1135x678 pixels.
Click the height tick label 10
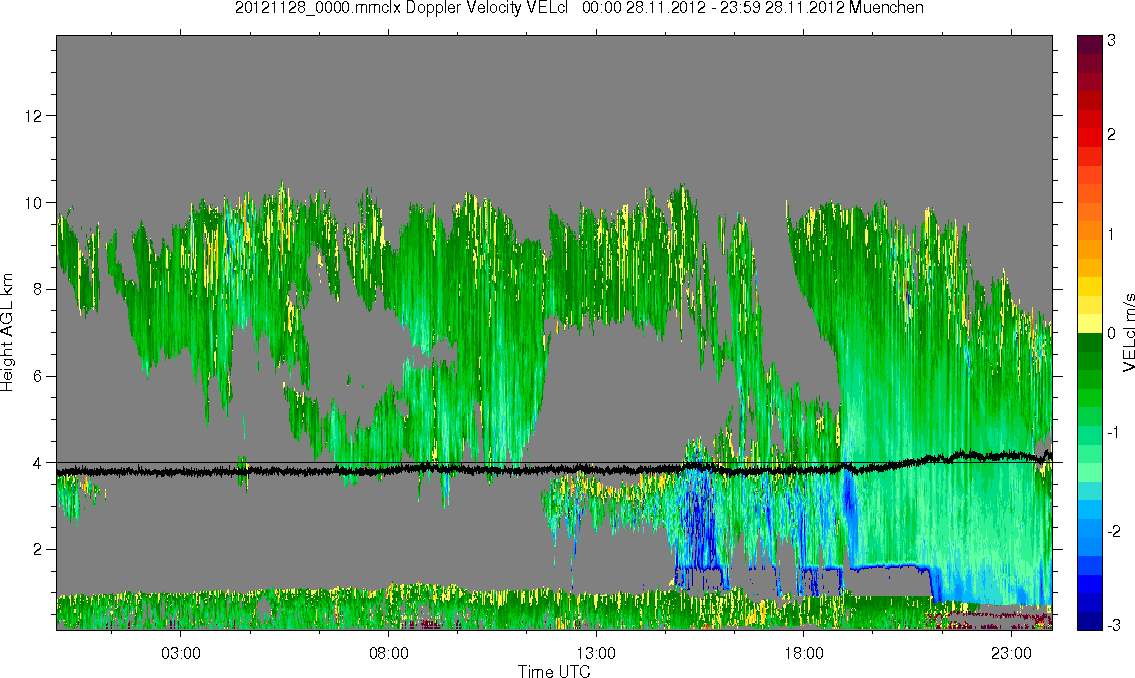tap(33, 203)
